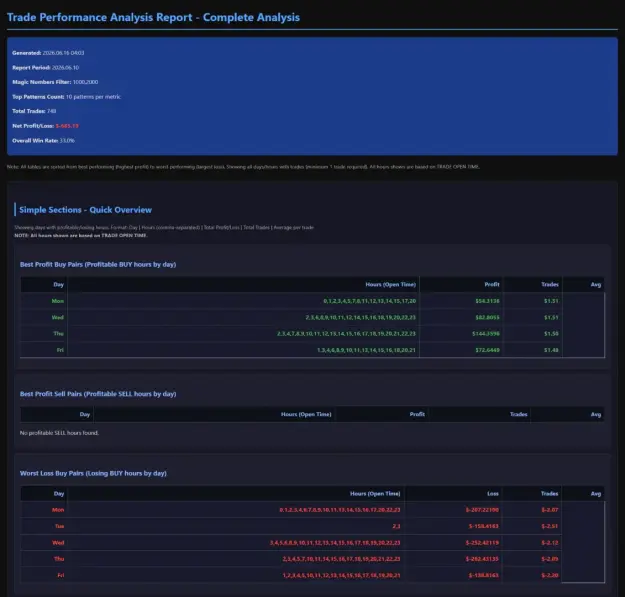This screenshot has height=597, width=625.
Task: Click Trades header in Best Profit Sell table
Action: click(518, 414)
